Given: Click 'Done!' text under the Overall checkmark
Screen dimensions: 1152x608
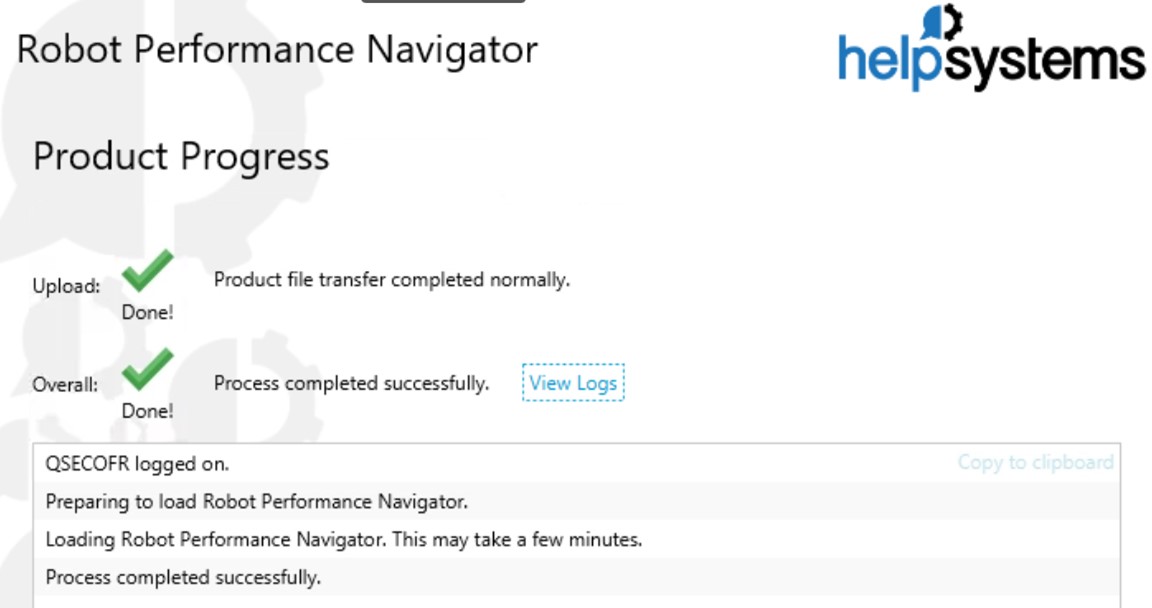Looking at the screenshot, I should pos(147,410).
